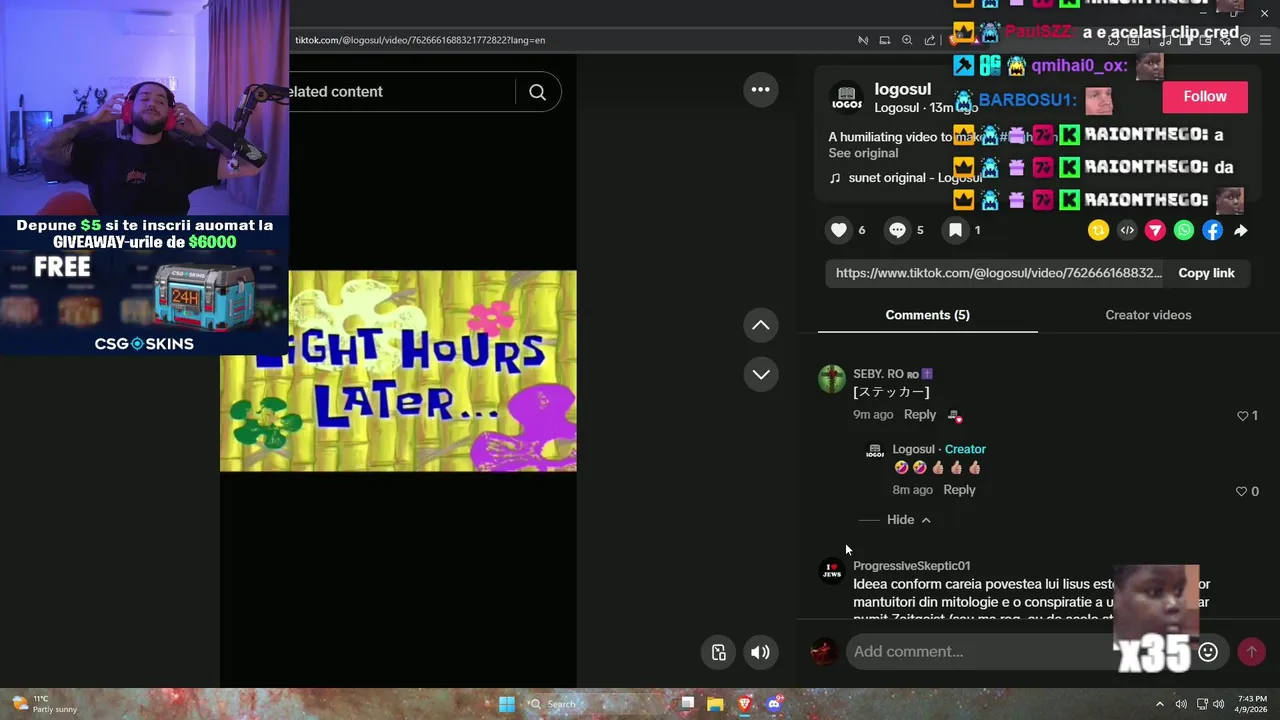Switch to the Comments (5) tab

pos(927,315)
